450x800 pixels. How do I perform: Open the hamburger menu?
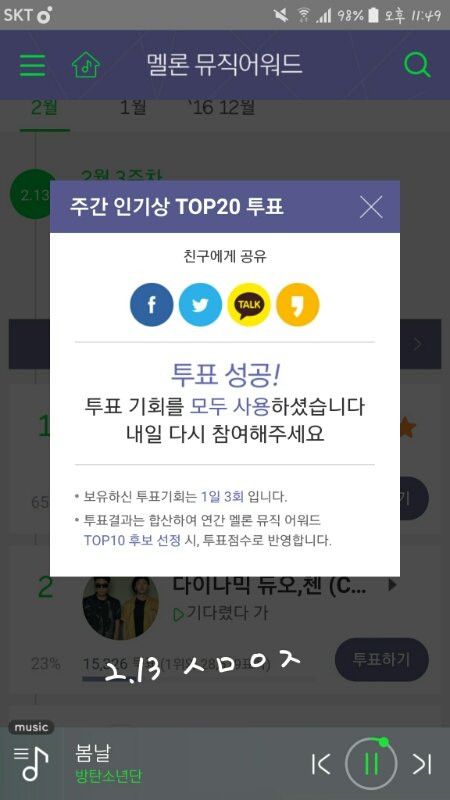pos(32,65)
